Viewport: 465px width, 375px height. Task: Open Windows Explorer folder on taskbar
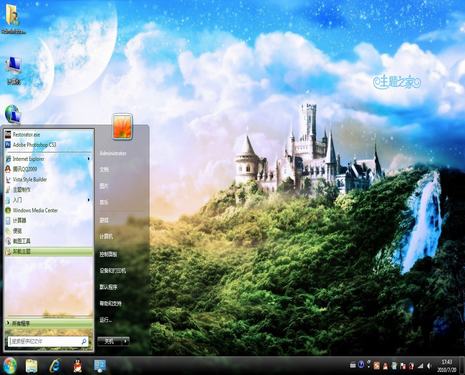pos(32,366)
